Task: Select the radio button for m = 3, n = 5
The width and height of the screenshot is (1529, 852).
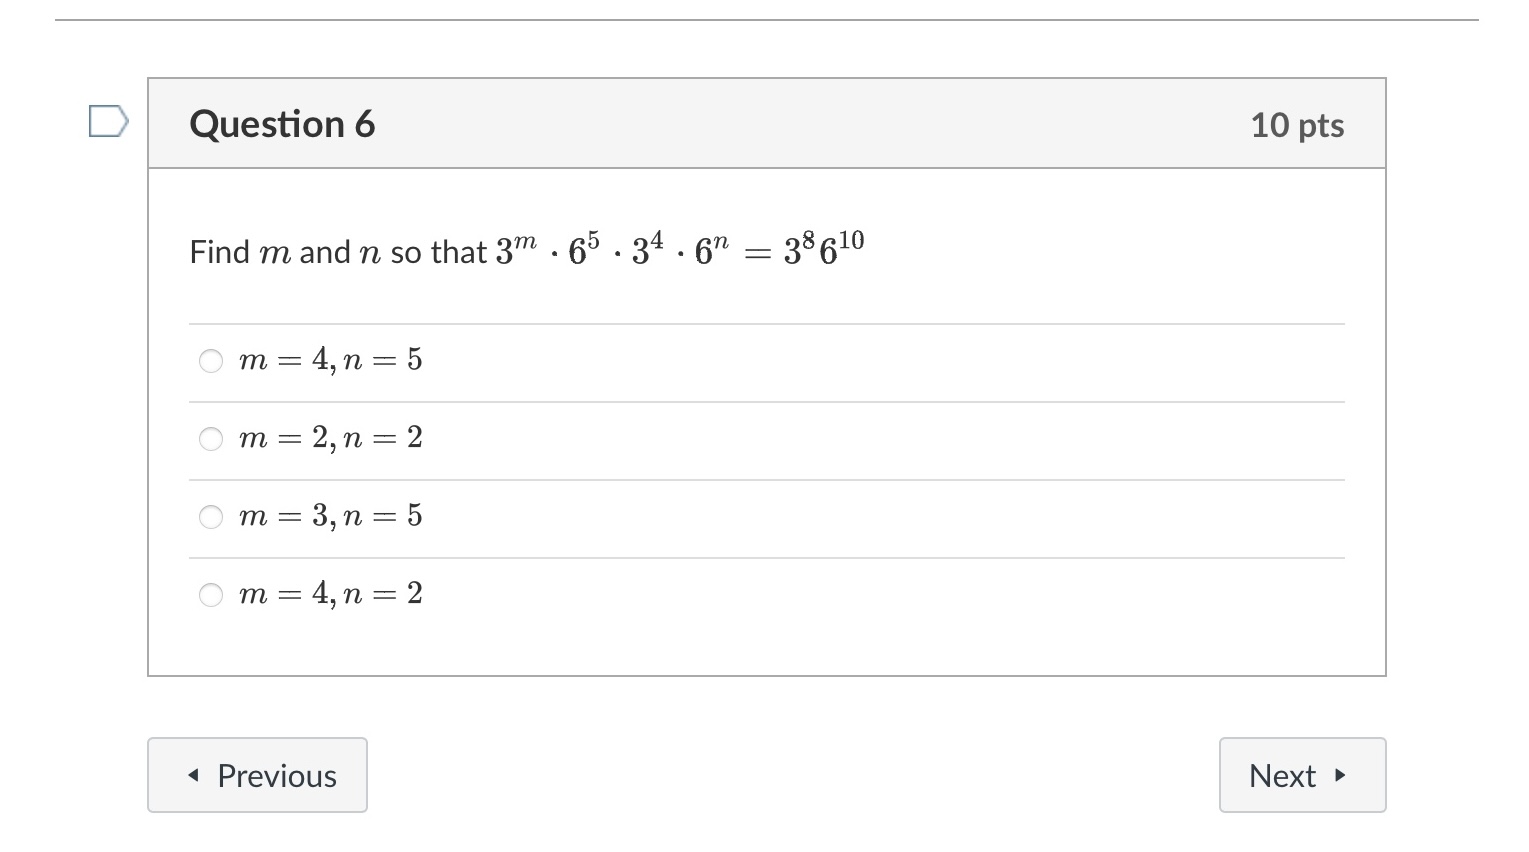Action: [211, 517]
